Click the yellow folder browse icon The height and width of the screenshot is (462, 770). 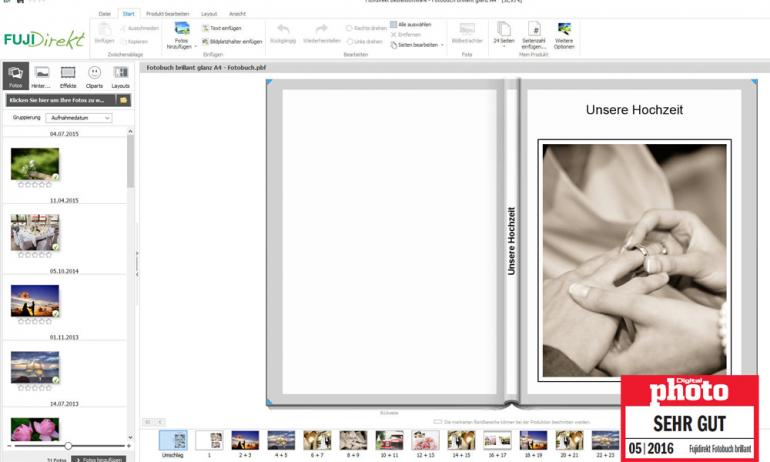pos(123,100)
